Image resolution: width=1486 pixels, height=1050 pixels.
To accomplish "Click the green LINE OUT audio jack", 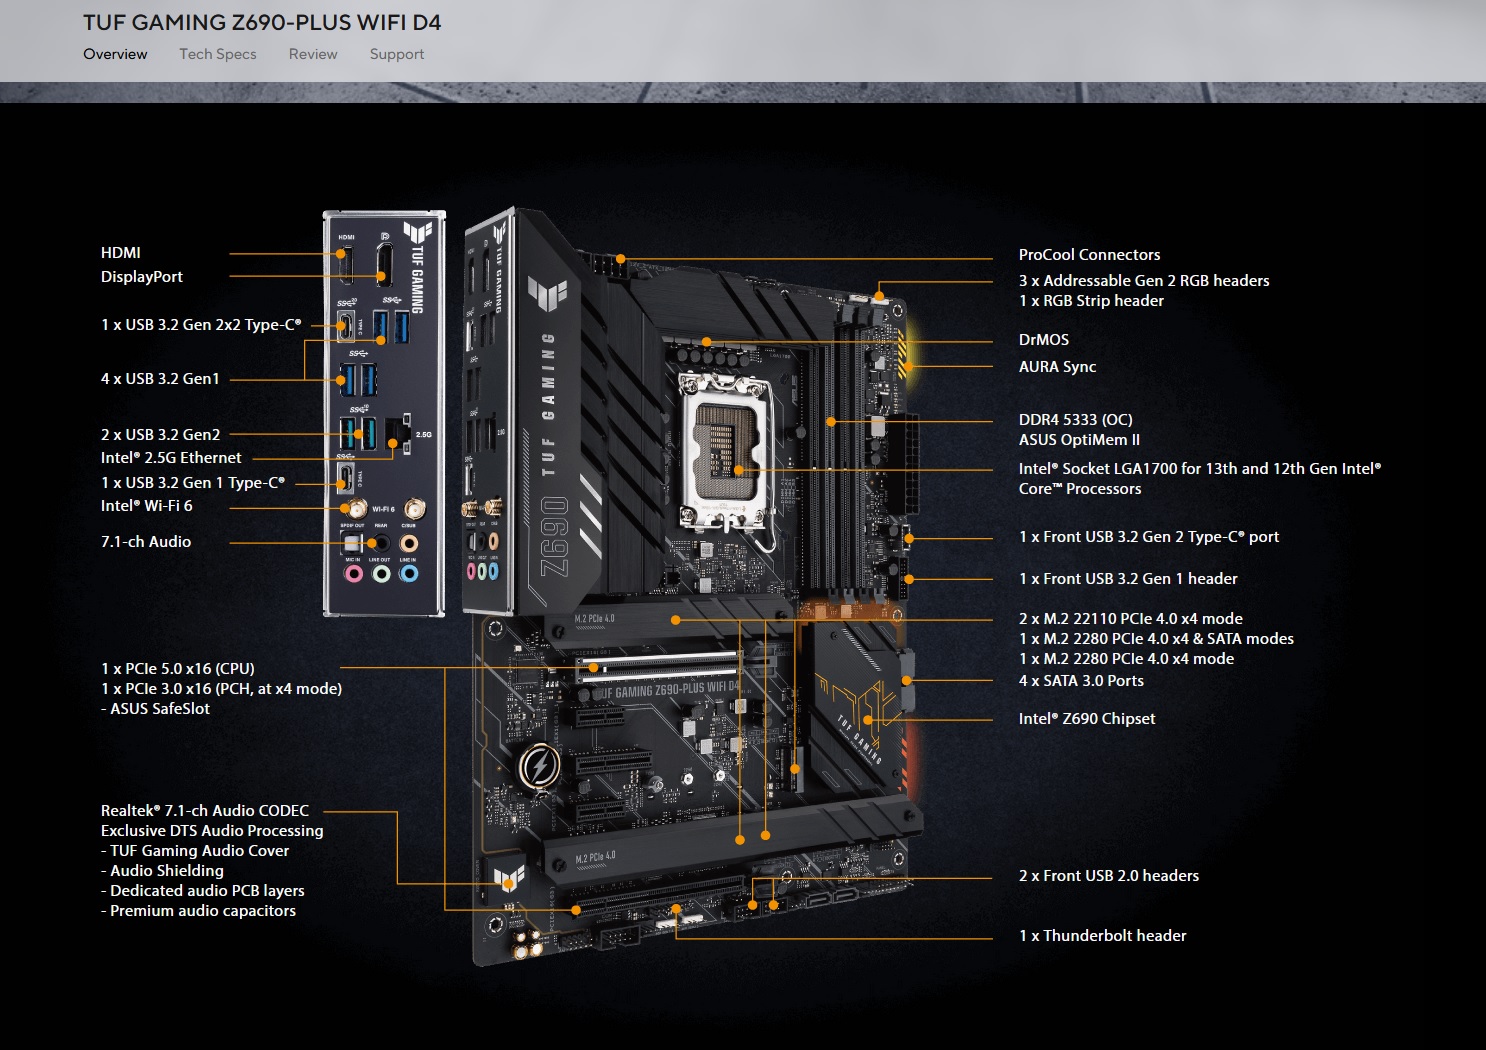I will tap(381, 574).
